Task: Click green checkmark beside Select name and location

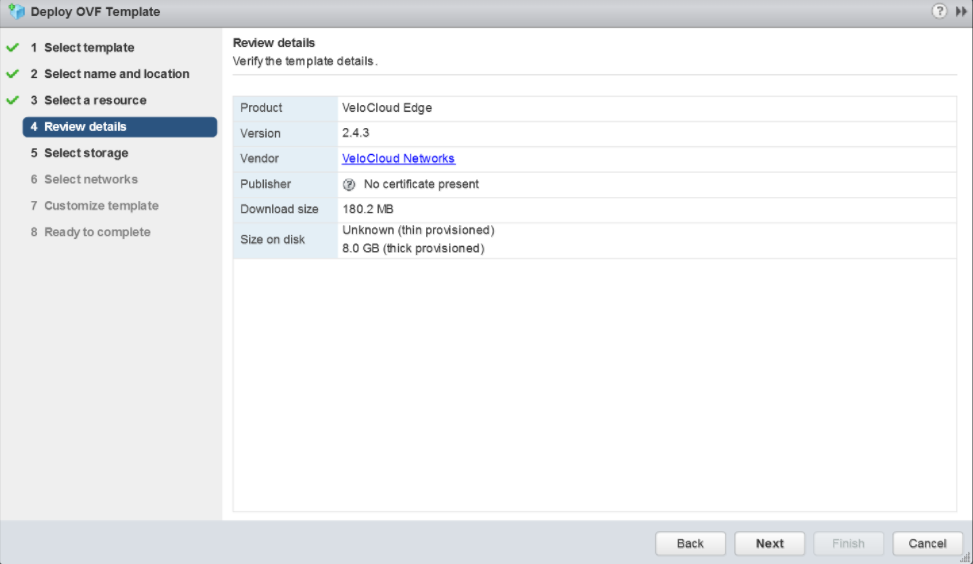Action: pyautogui.click(x=12, y=74)
